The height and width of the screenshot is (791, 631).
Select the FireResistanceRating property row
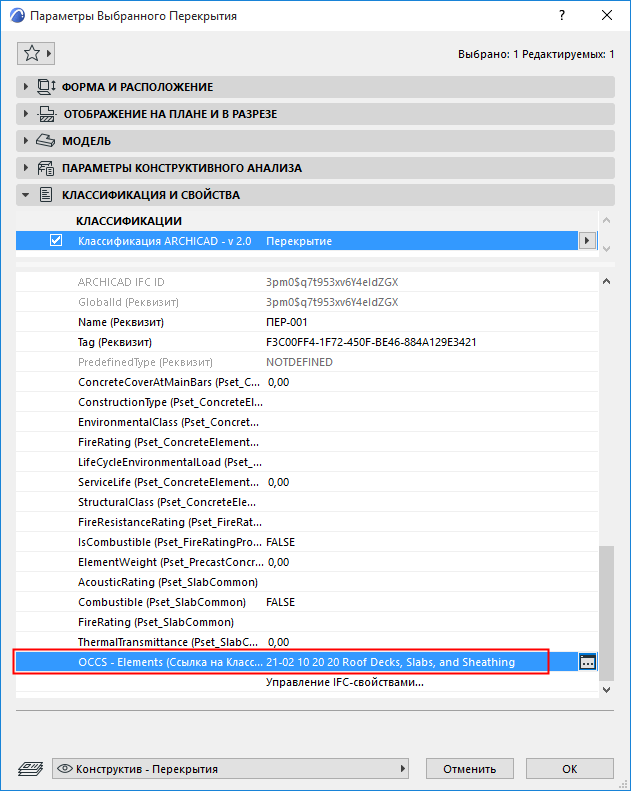point(307,522)
